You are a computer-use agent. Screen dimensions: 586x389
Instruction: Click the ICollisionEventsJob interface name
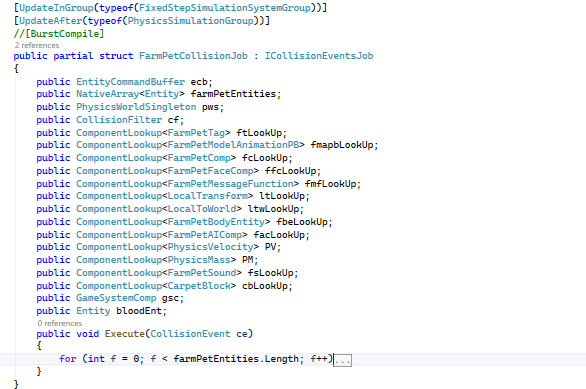pos(319,56)
